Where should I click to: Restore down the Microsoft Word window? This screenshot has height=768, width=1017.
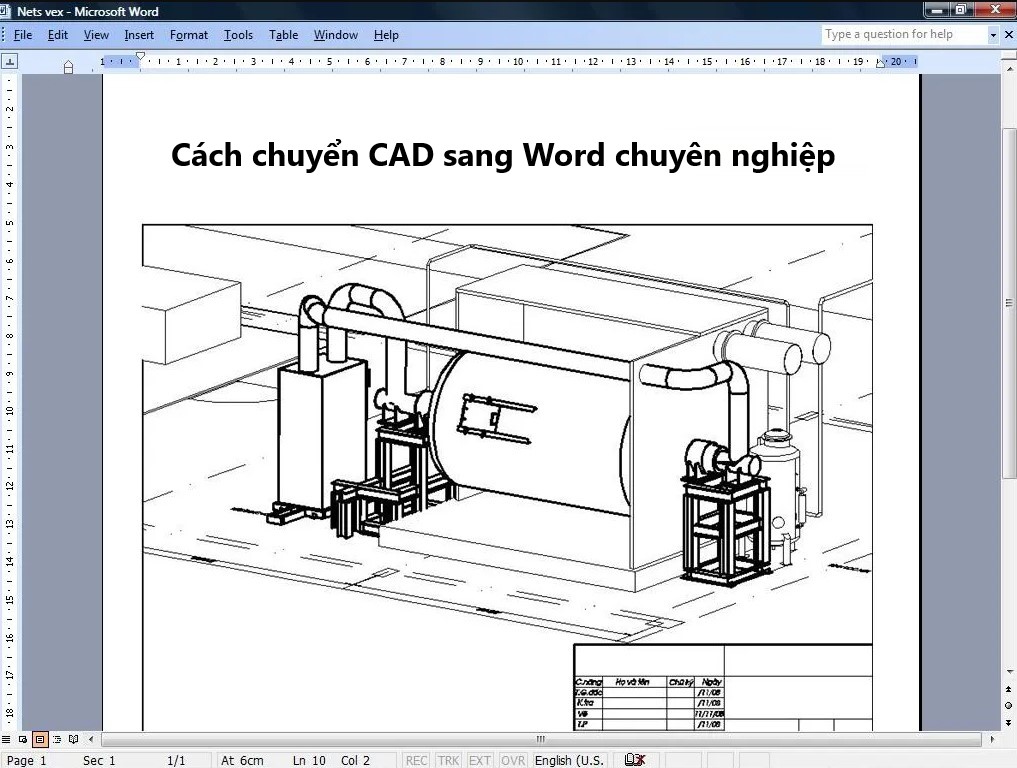point(961,10)
